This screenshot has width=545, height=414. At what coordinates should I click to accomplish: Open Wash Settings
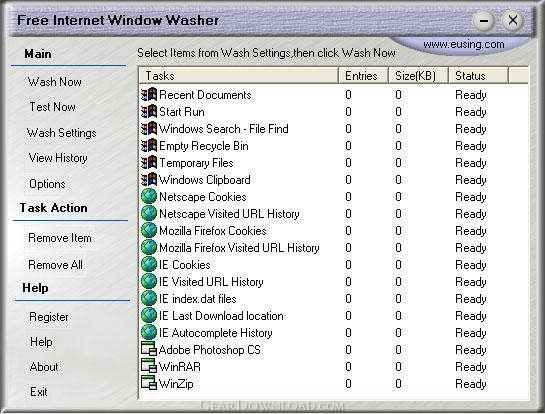tap(62, 133)
